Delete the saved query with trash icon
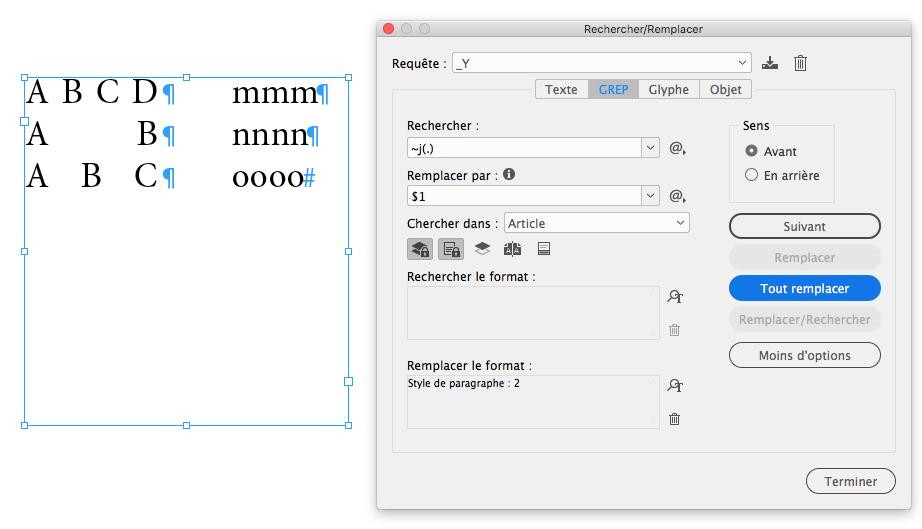922x529 pixels. tap(800, 63)
